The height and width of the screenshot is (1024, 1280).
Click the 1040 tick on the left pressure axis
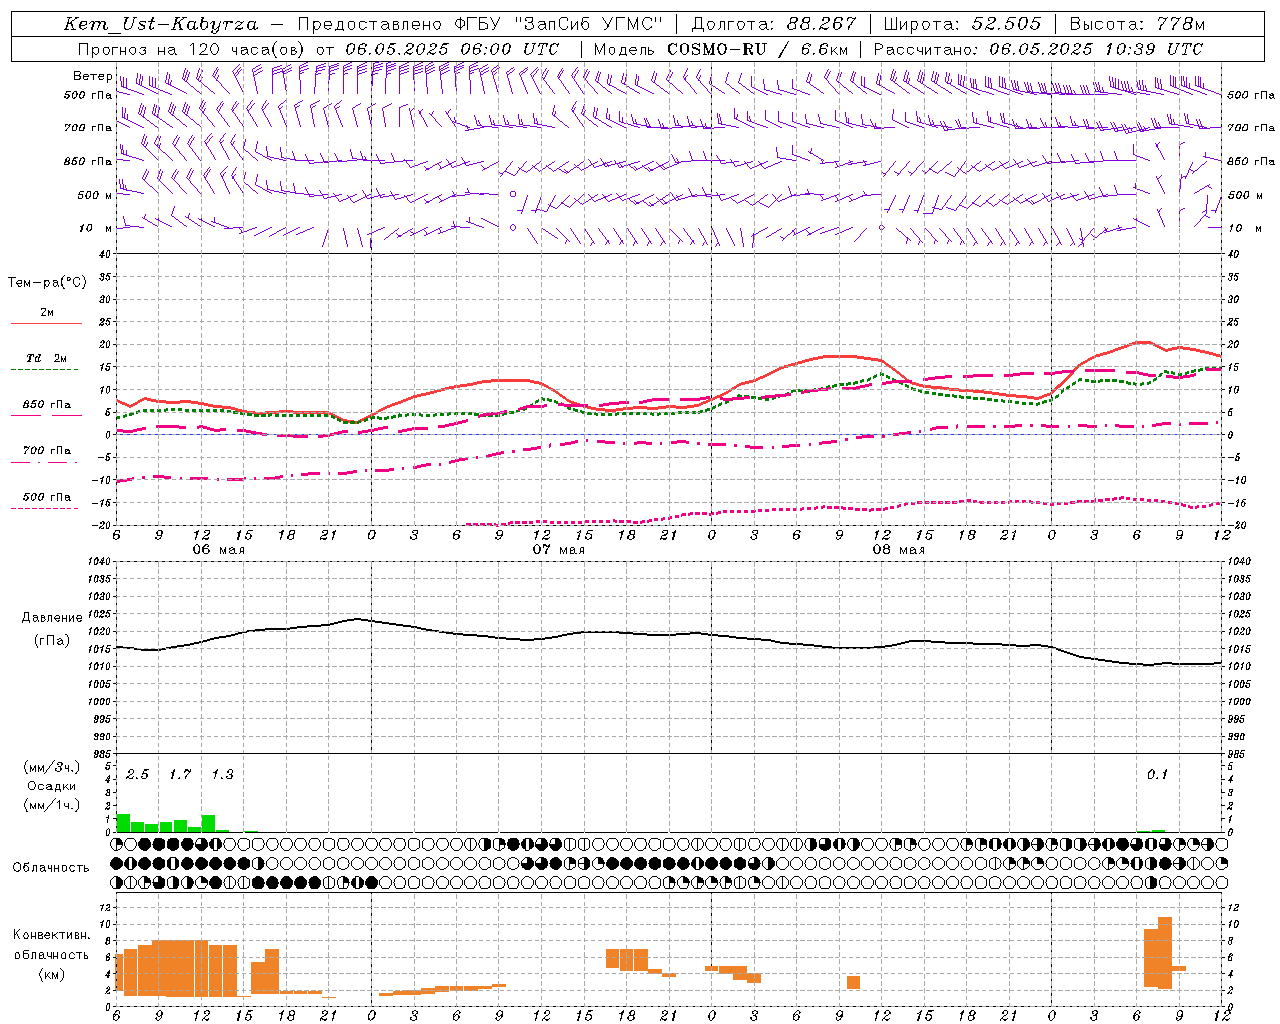pyautogui.click(x=97, y=562)
